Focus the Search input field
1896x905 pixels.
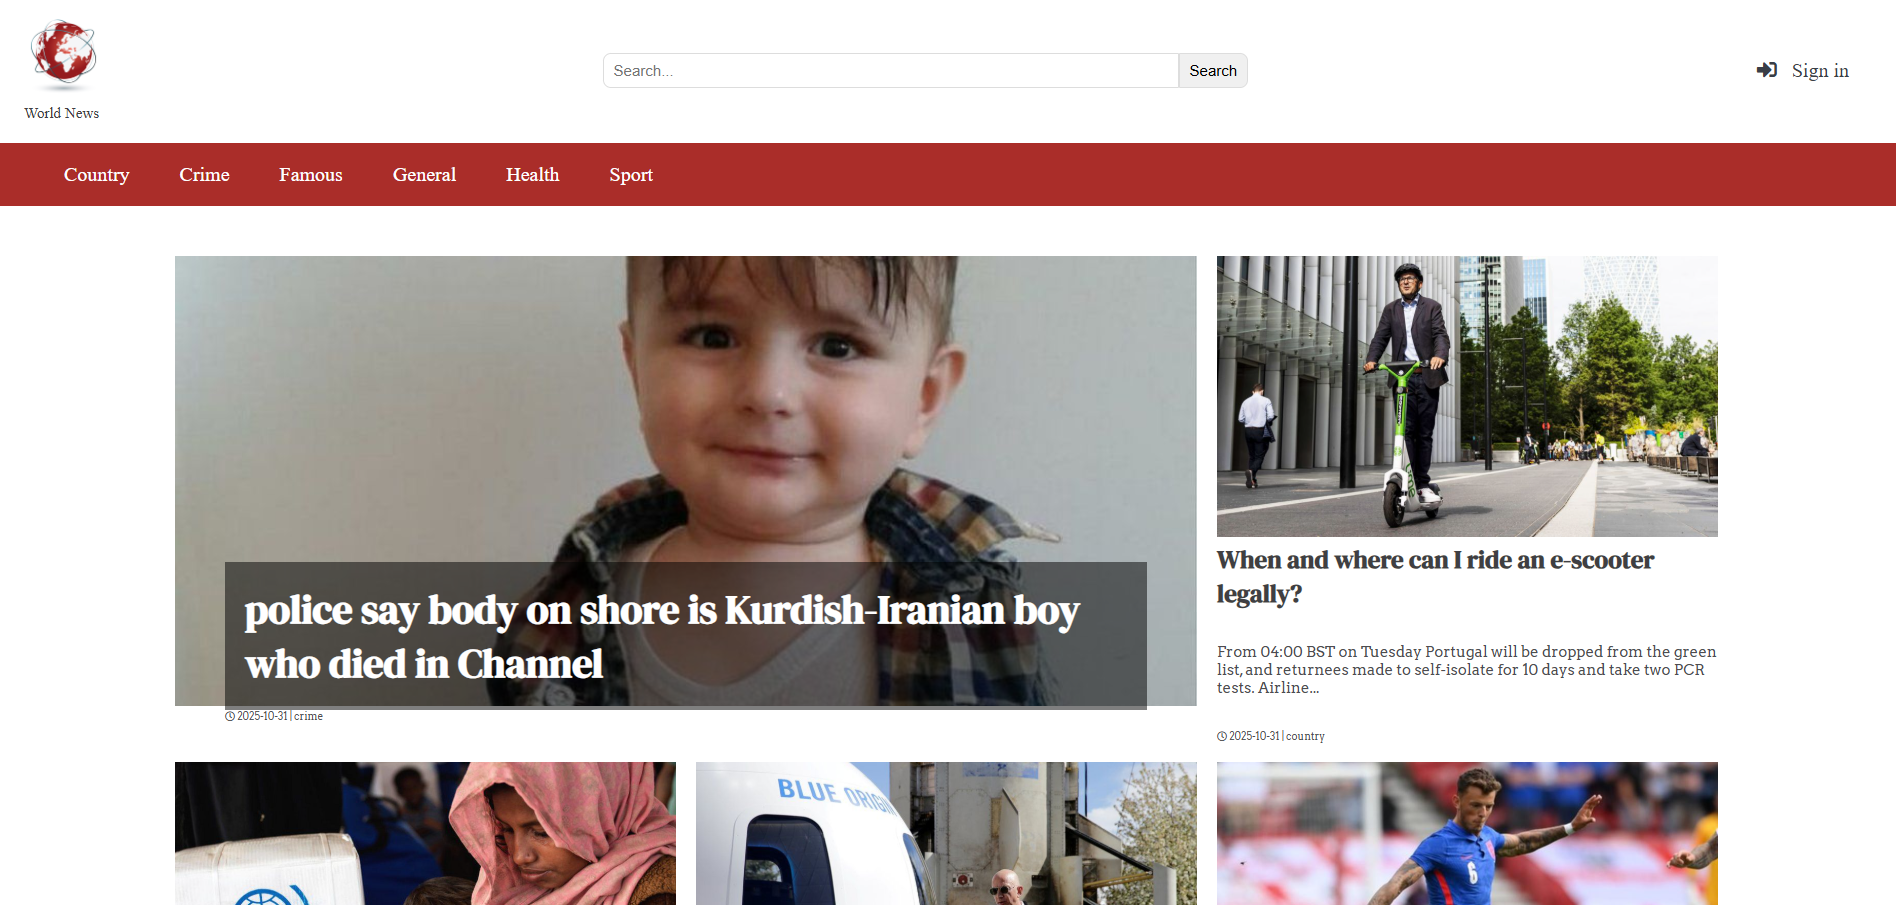click(891, 71)
